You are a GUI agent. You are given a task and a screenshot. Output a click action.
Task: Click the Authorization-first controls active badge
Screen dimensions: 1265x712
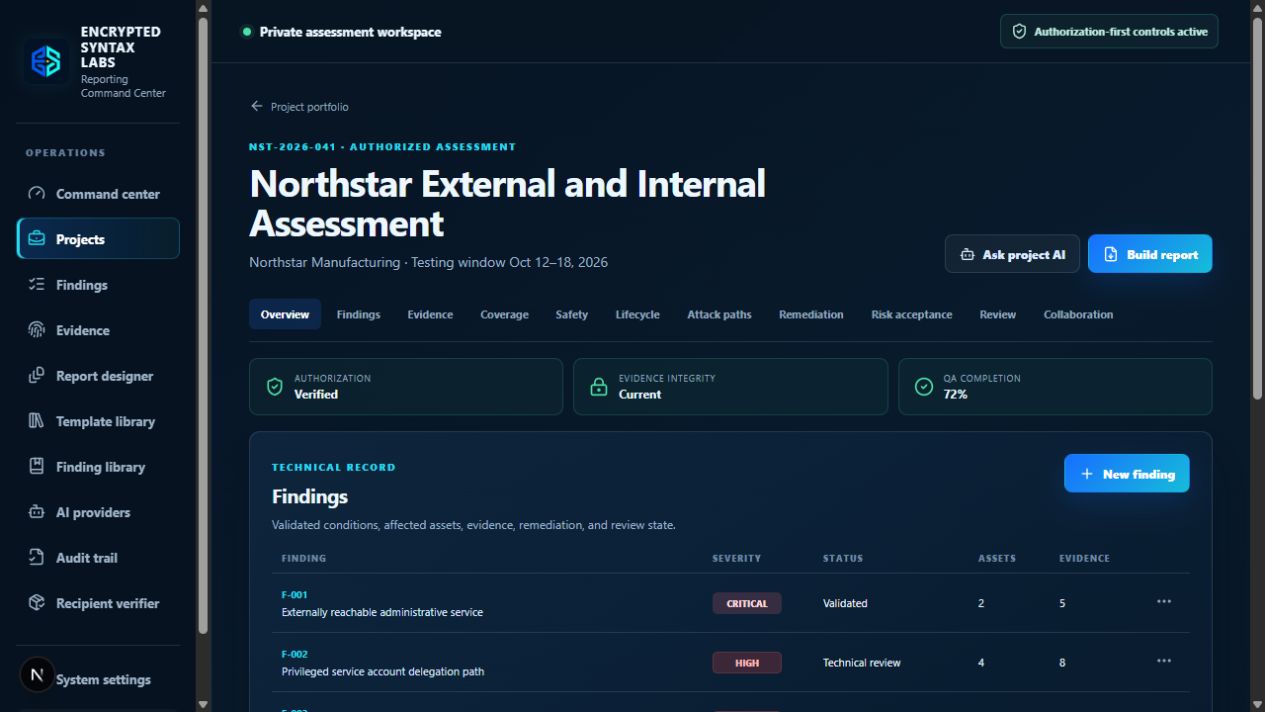(1109, 31)
